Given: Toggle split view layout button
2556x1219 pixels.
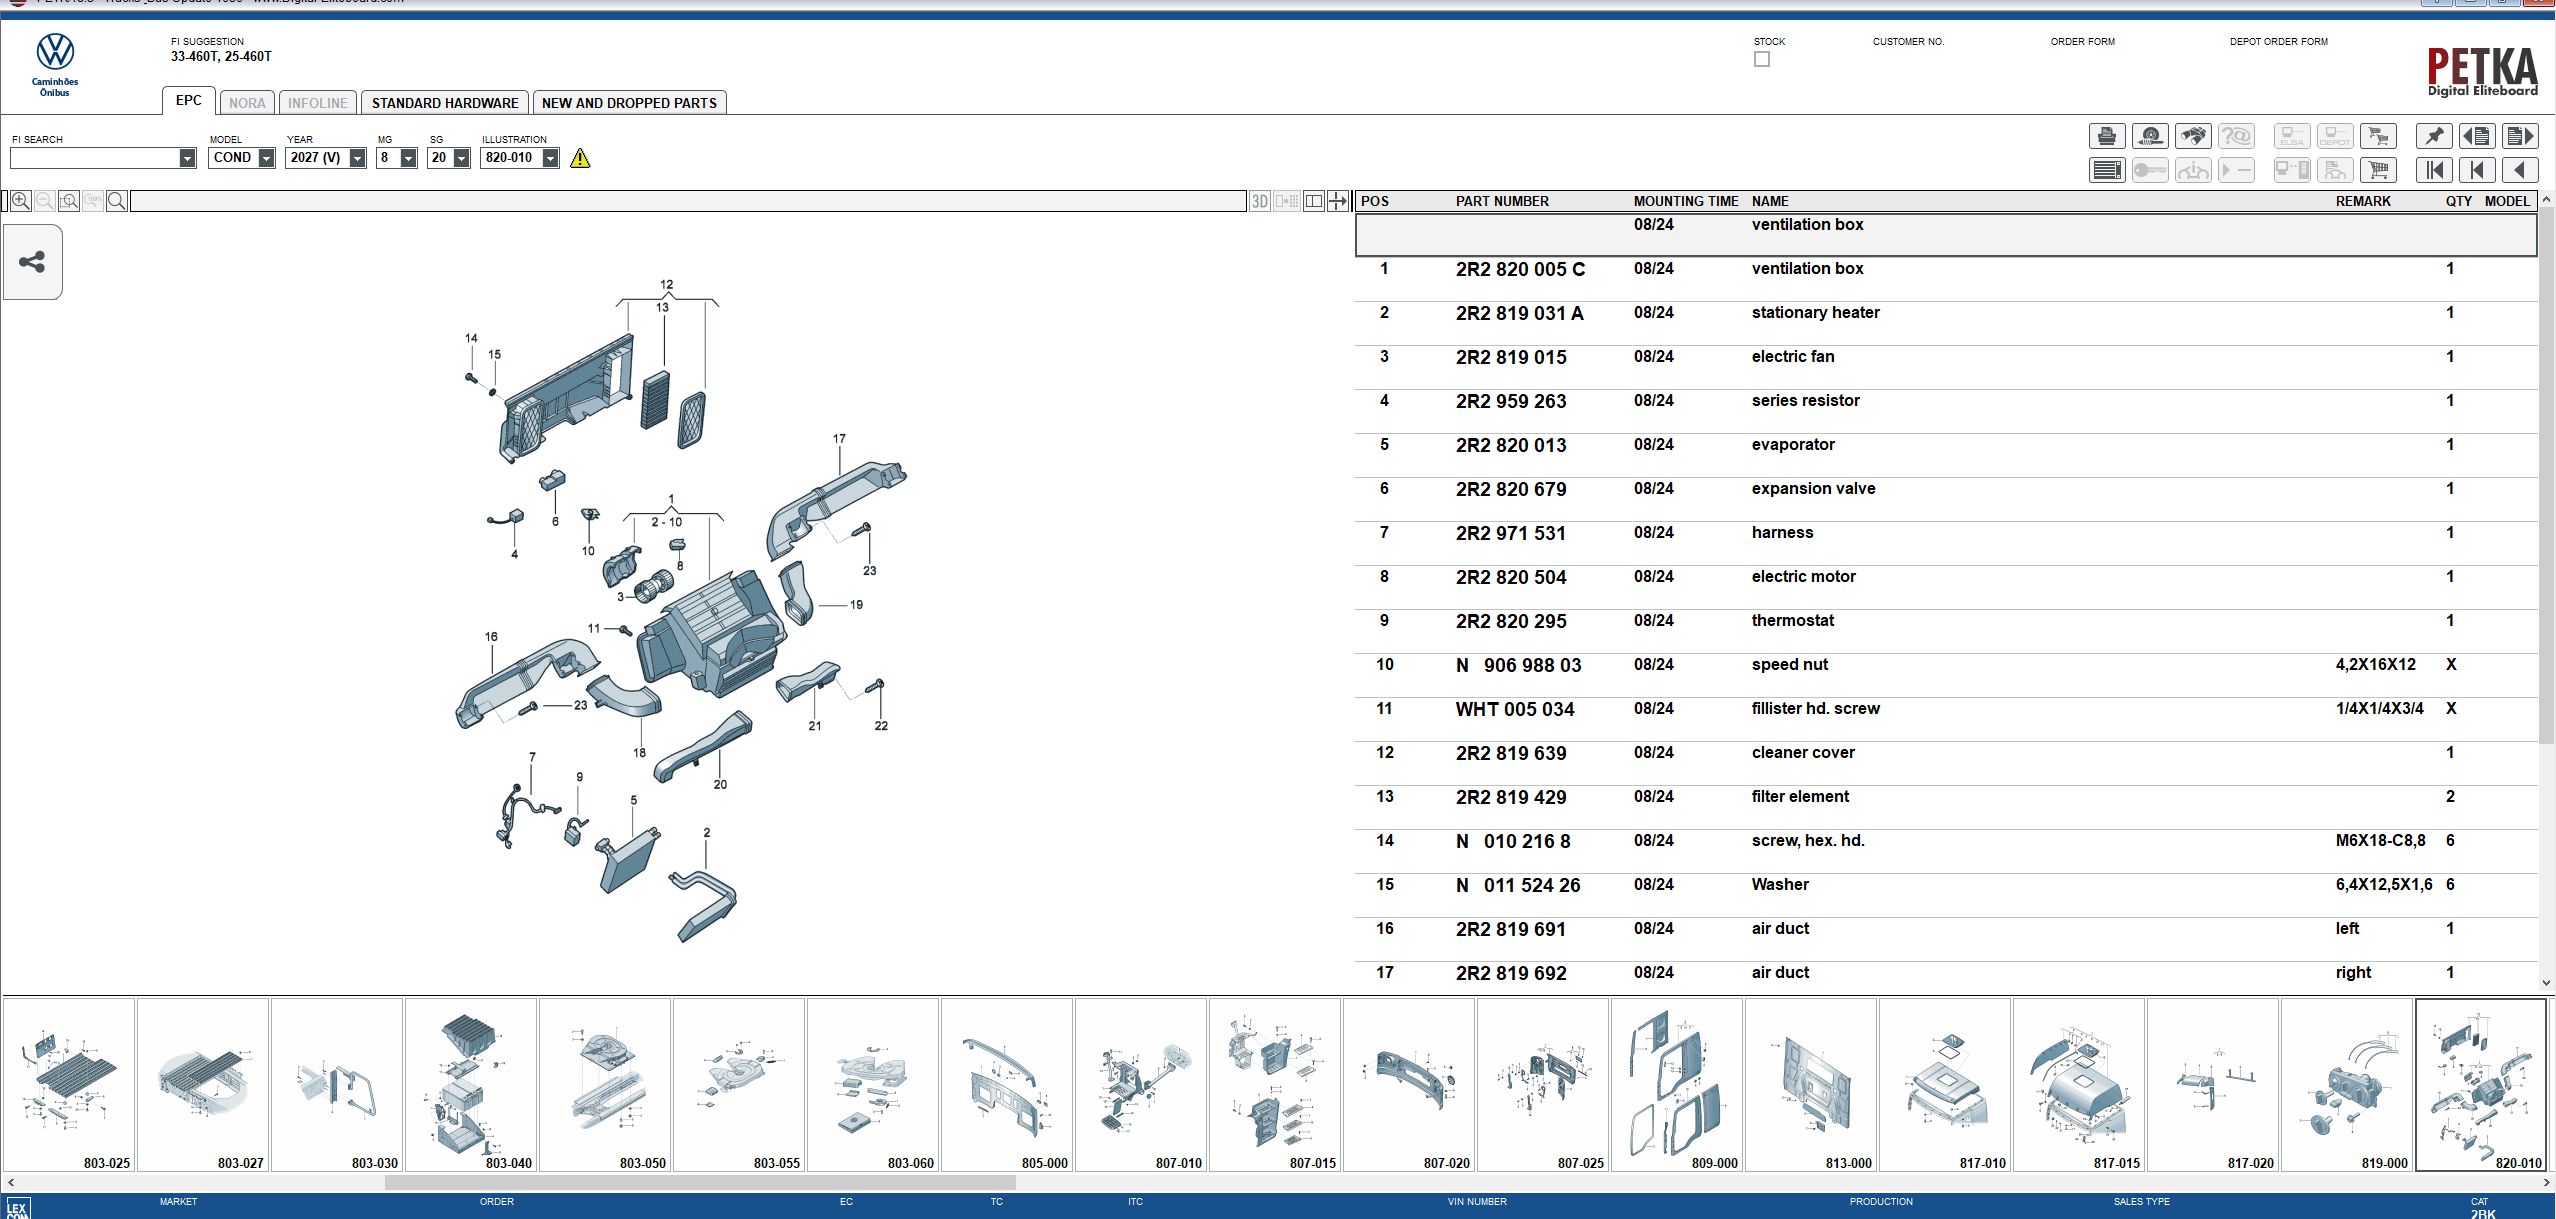Looking at the screenshot, I should [x=1313, y=201].
